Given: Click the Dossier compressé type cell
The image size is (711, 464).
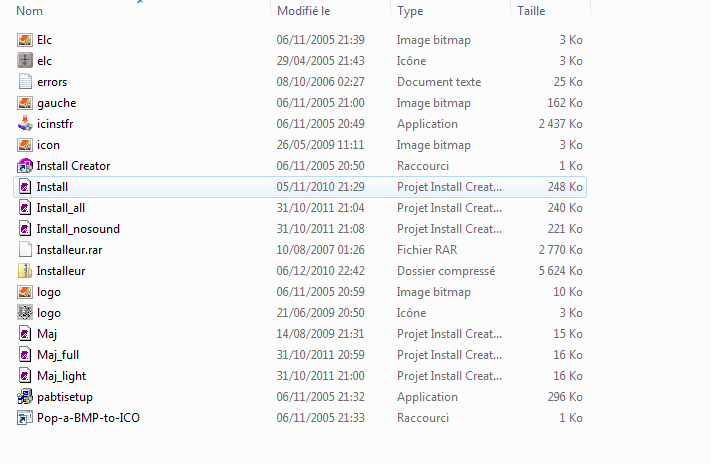Looking at the screenshot, I should pos(446,271).
